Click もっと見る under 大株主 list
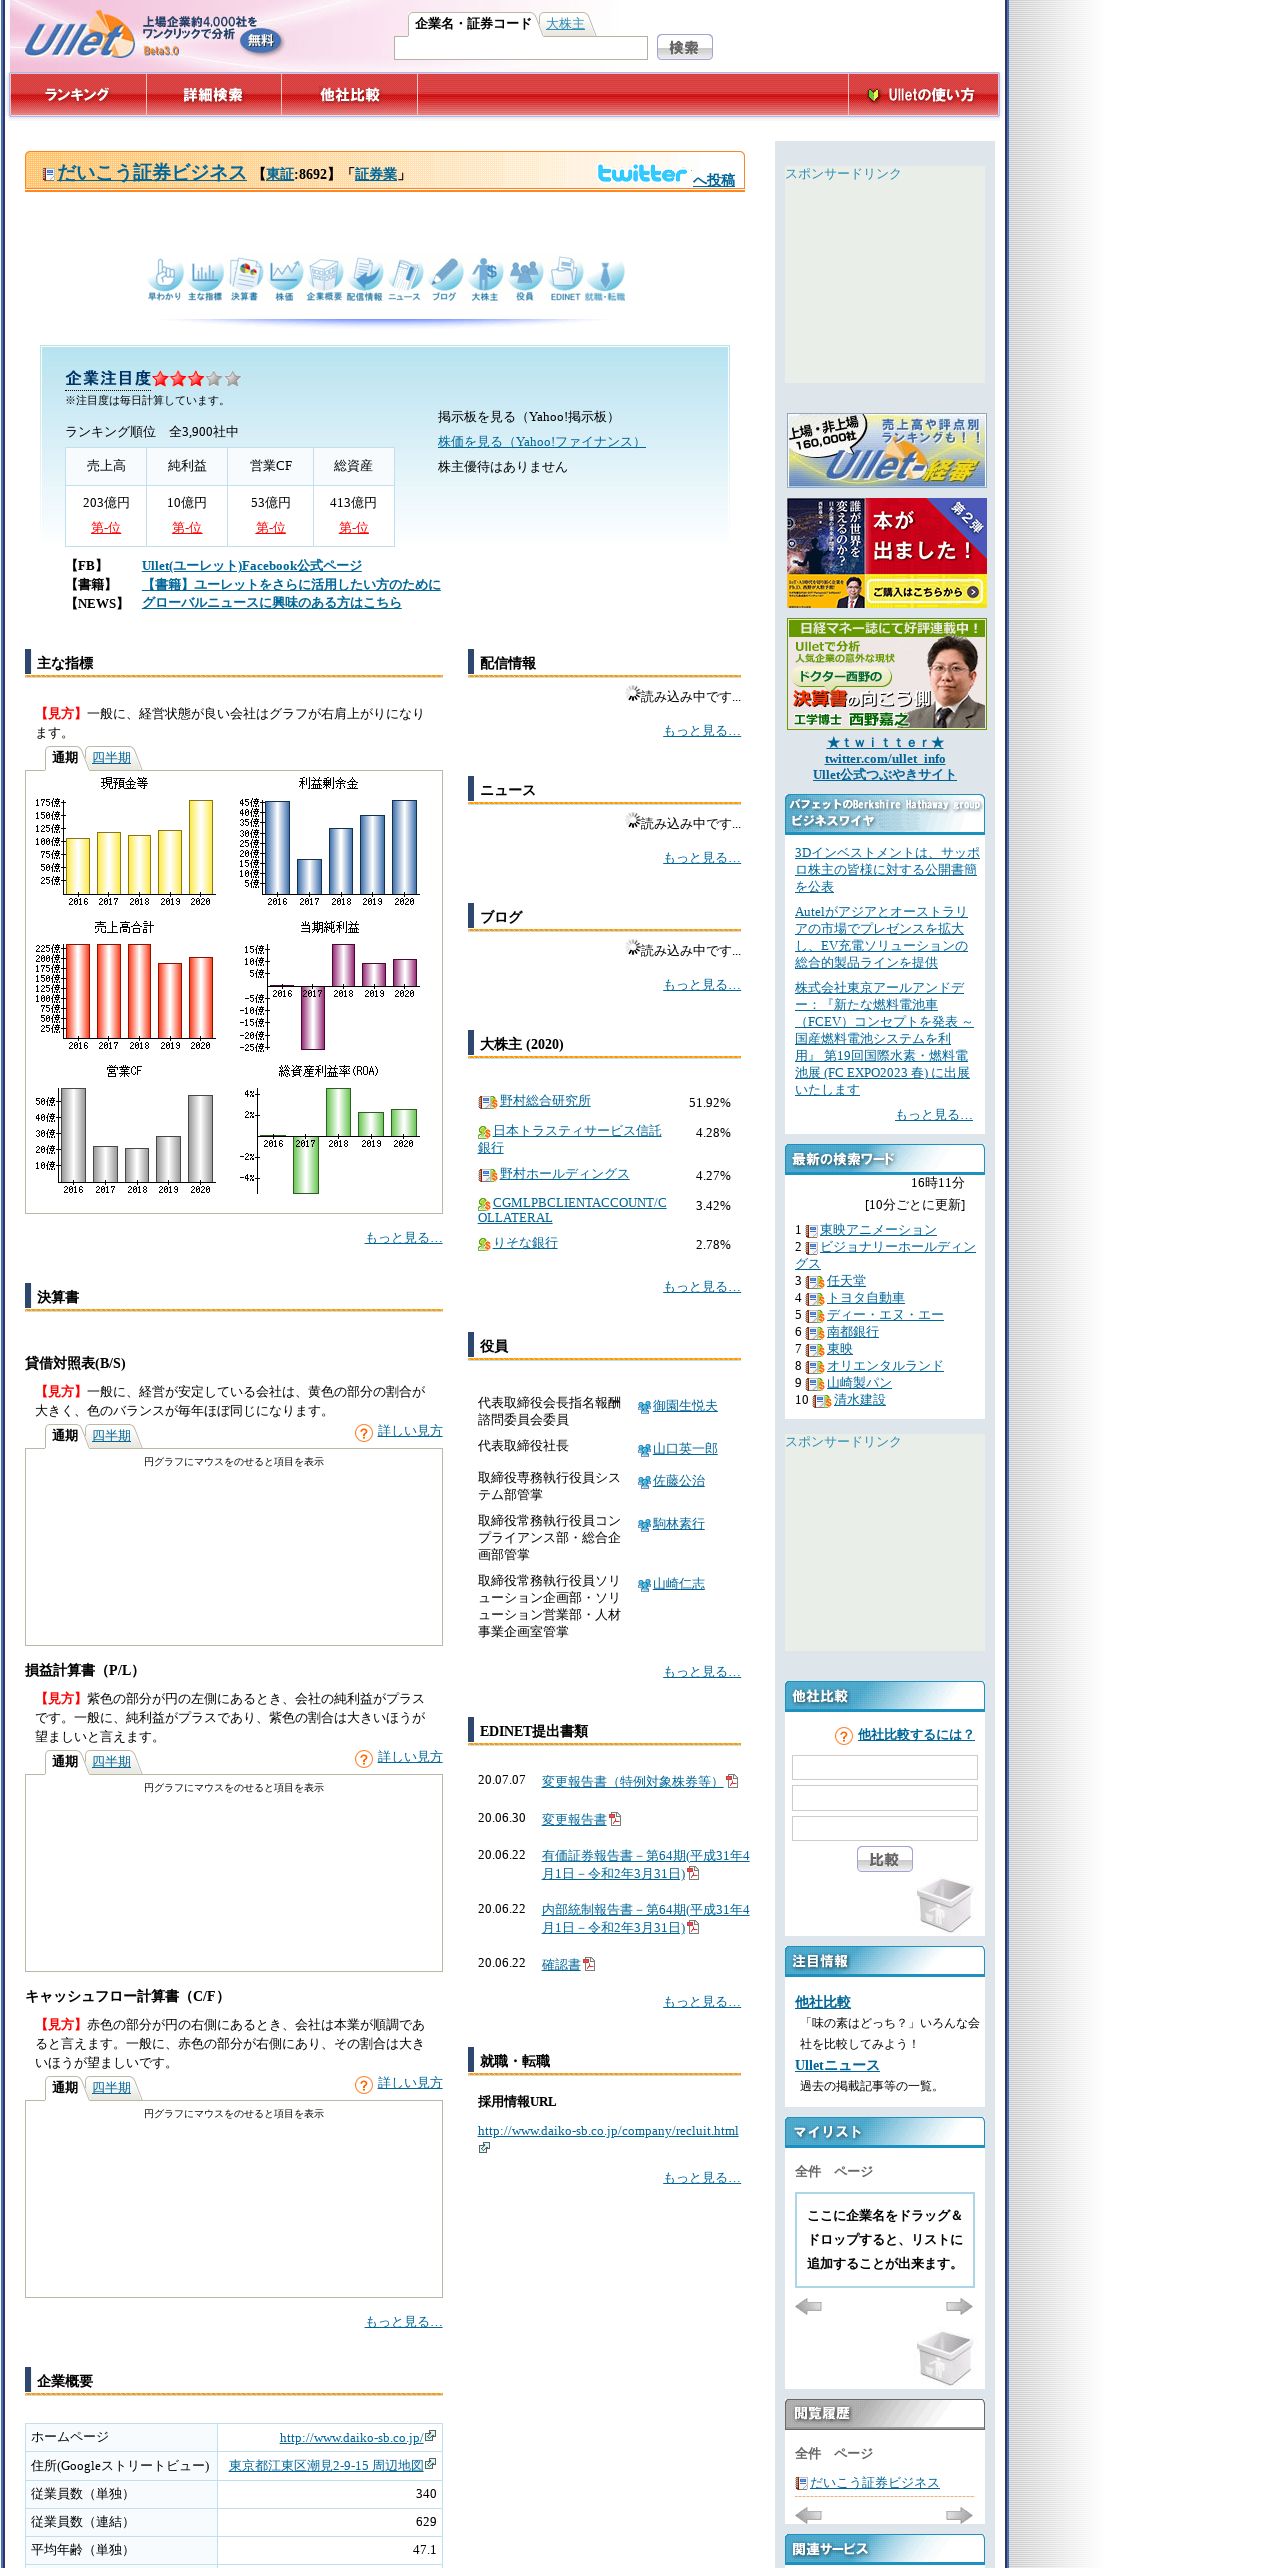 point(702,1287)
